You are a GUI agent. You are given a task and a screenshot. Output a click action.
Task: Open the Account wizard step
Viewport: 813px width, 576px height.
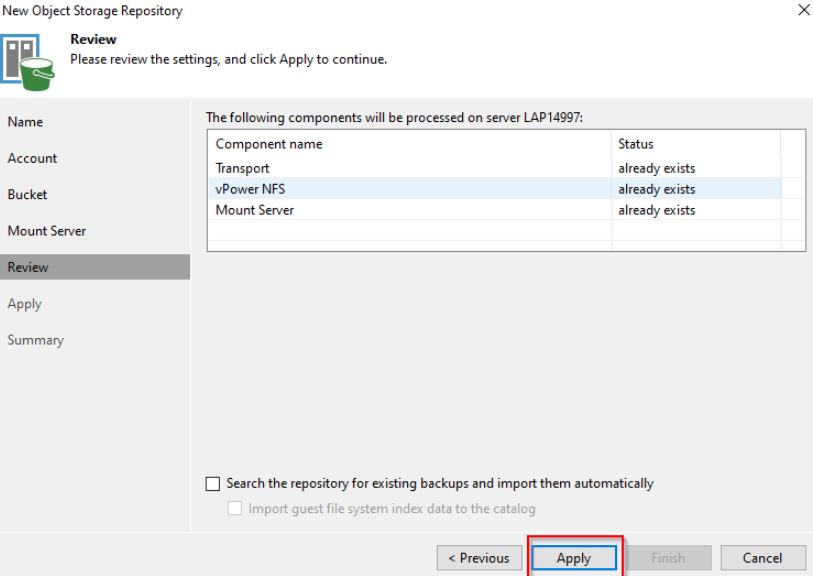33,158
